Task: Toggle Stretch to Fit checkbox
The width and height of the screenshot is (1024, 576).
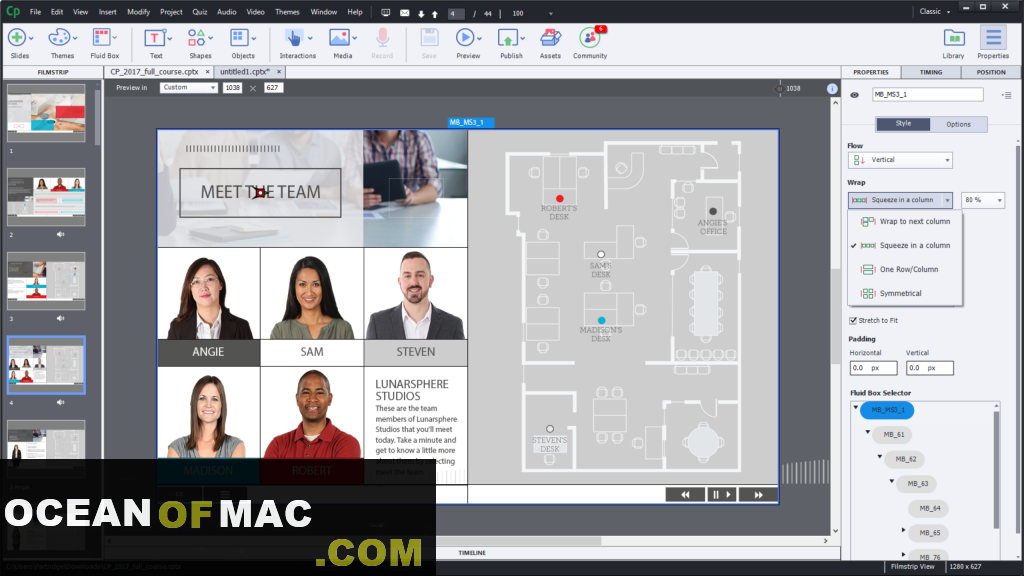Action: (x=853, y=321)
